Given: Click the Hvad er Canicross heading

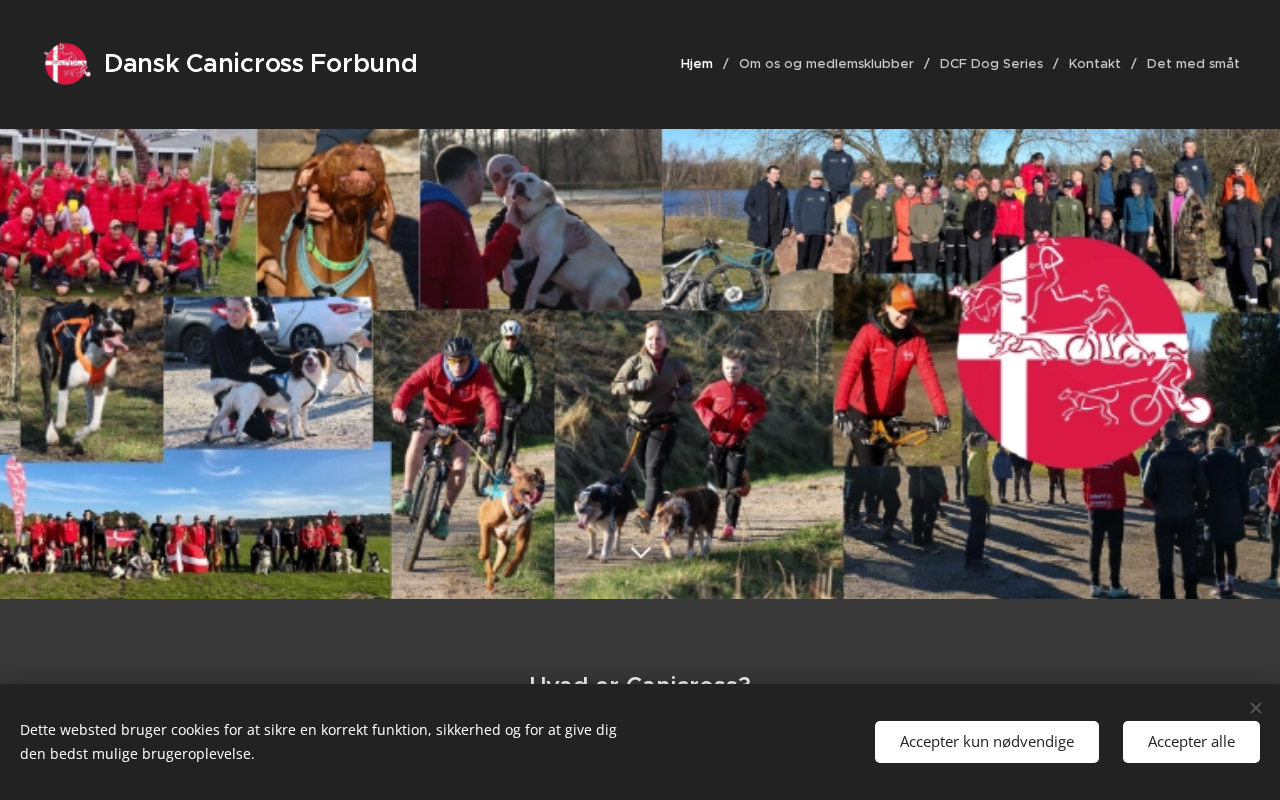Looking at the screenshot, I should coord(640,685).
